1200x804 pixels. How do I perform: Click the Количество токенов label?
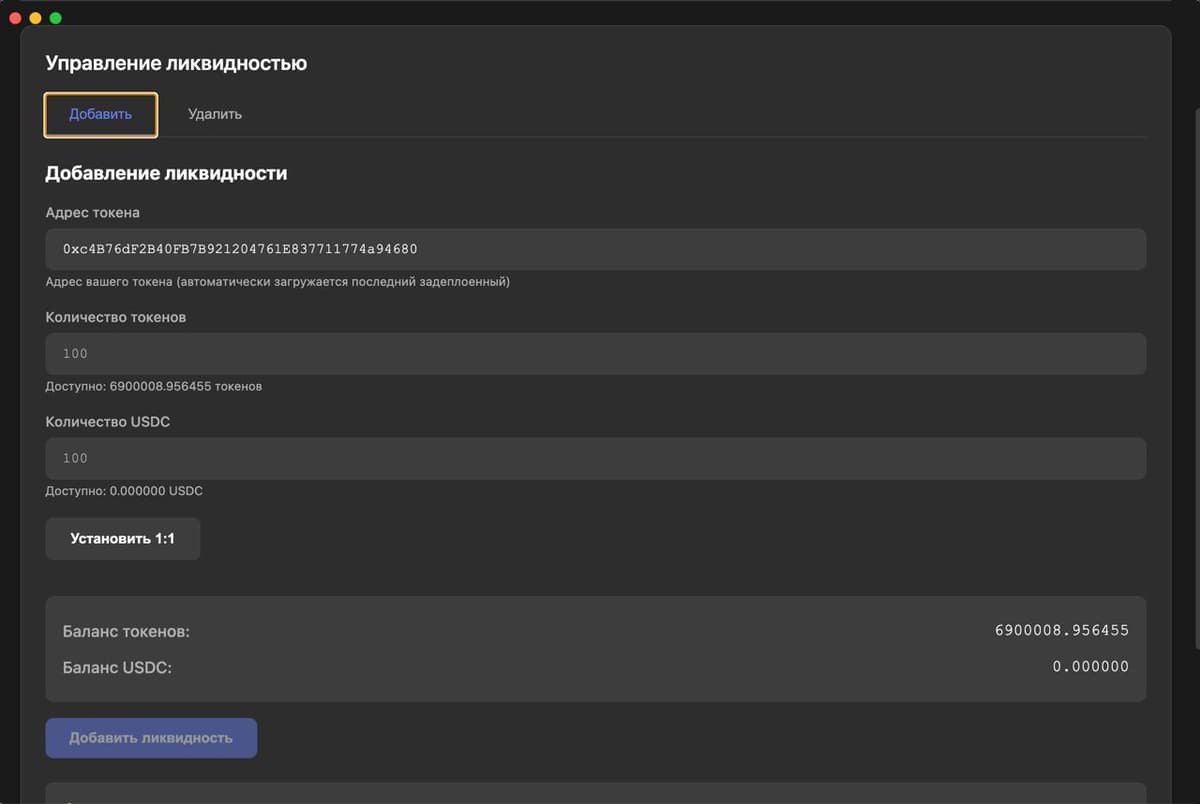tap(115, 317)
